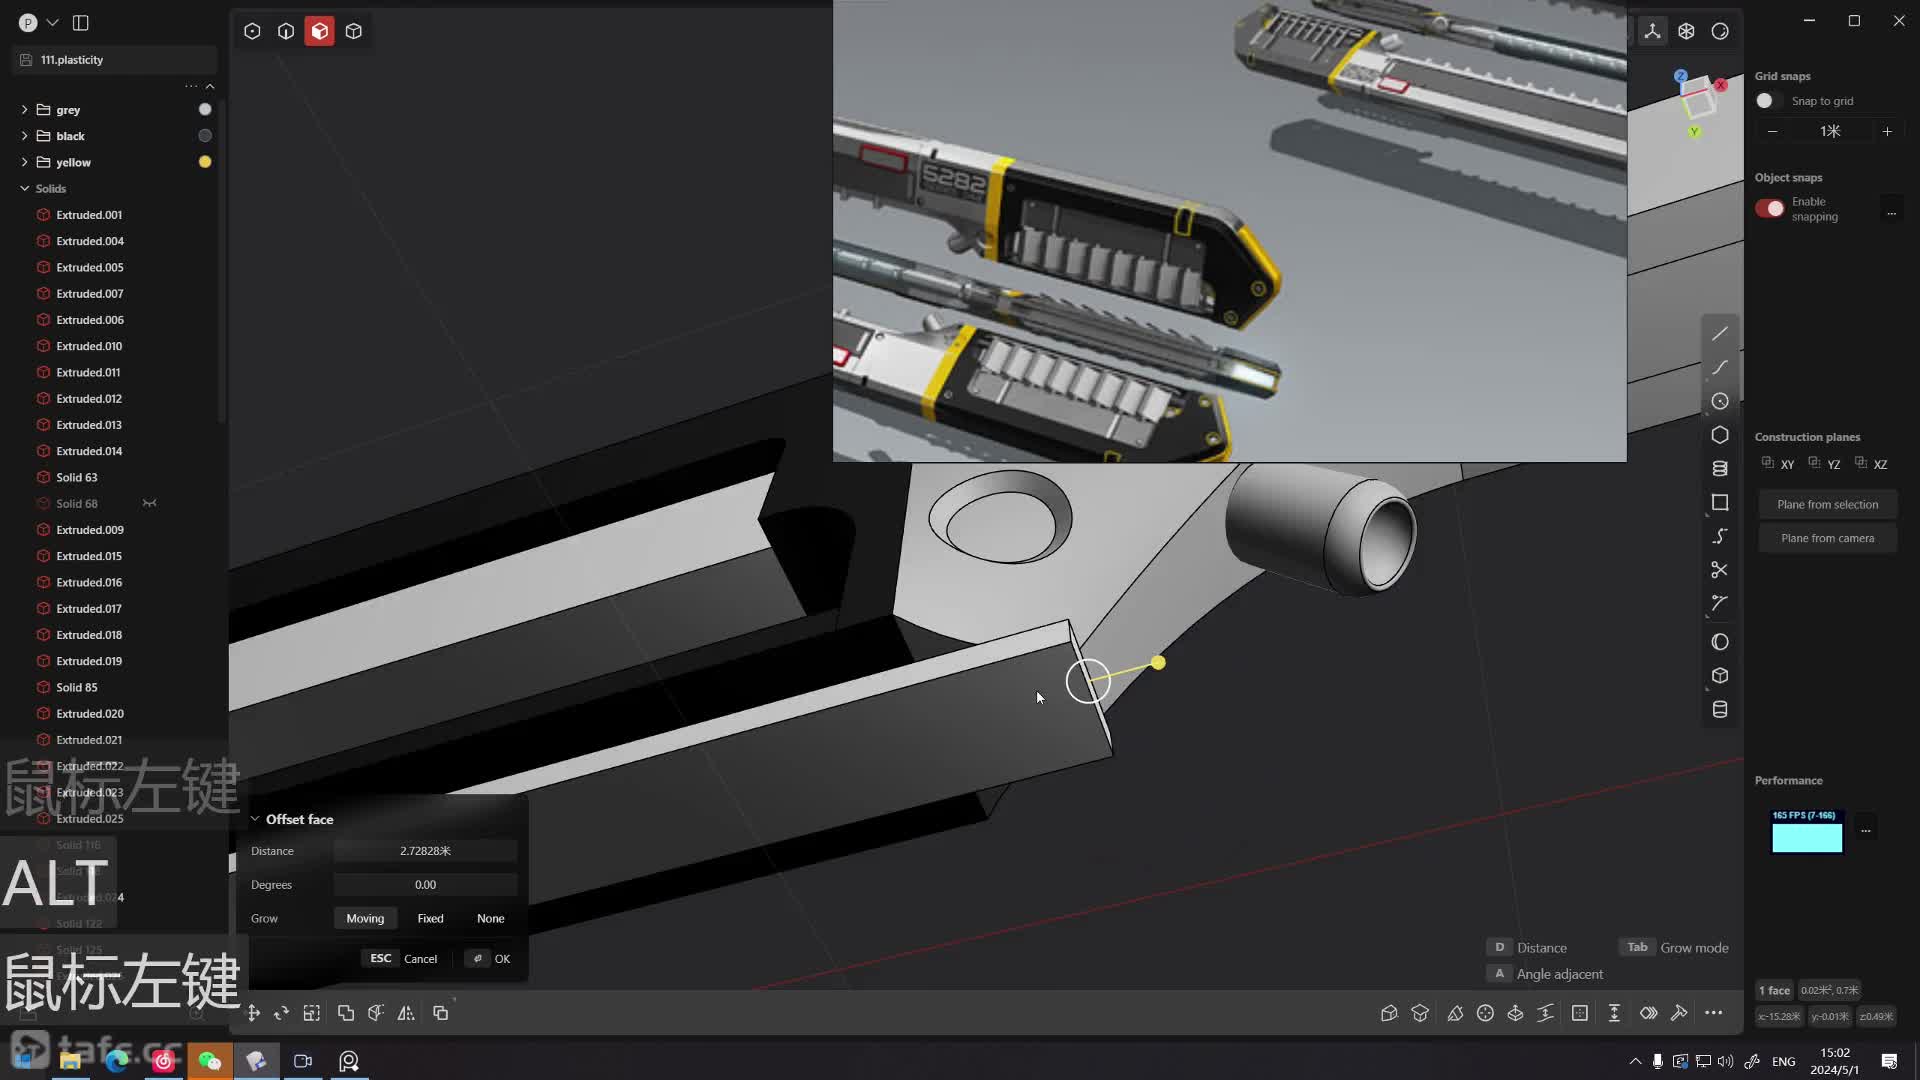
Task: Select the Rotate tool in bottom toolbar
Action: 282,1013
